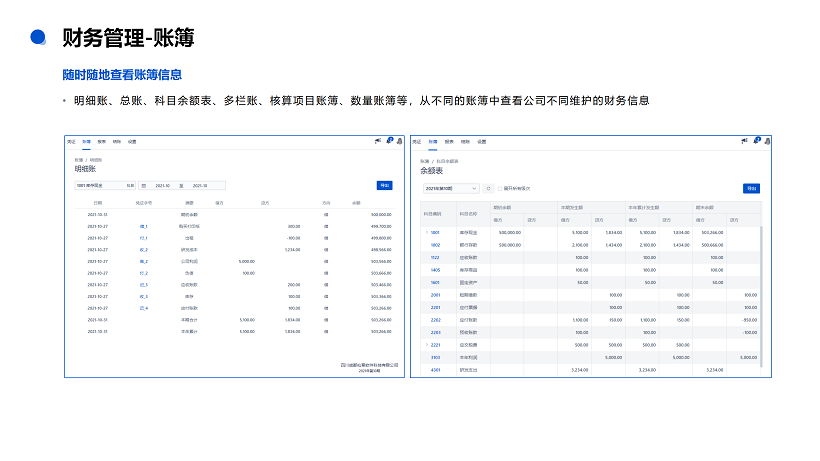This screenshot has height=461, width=820.
Task: Click the -950.00 ending balance cell in 余额表
Action: [x=750, y=320]
